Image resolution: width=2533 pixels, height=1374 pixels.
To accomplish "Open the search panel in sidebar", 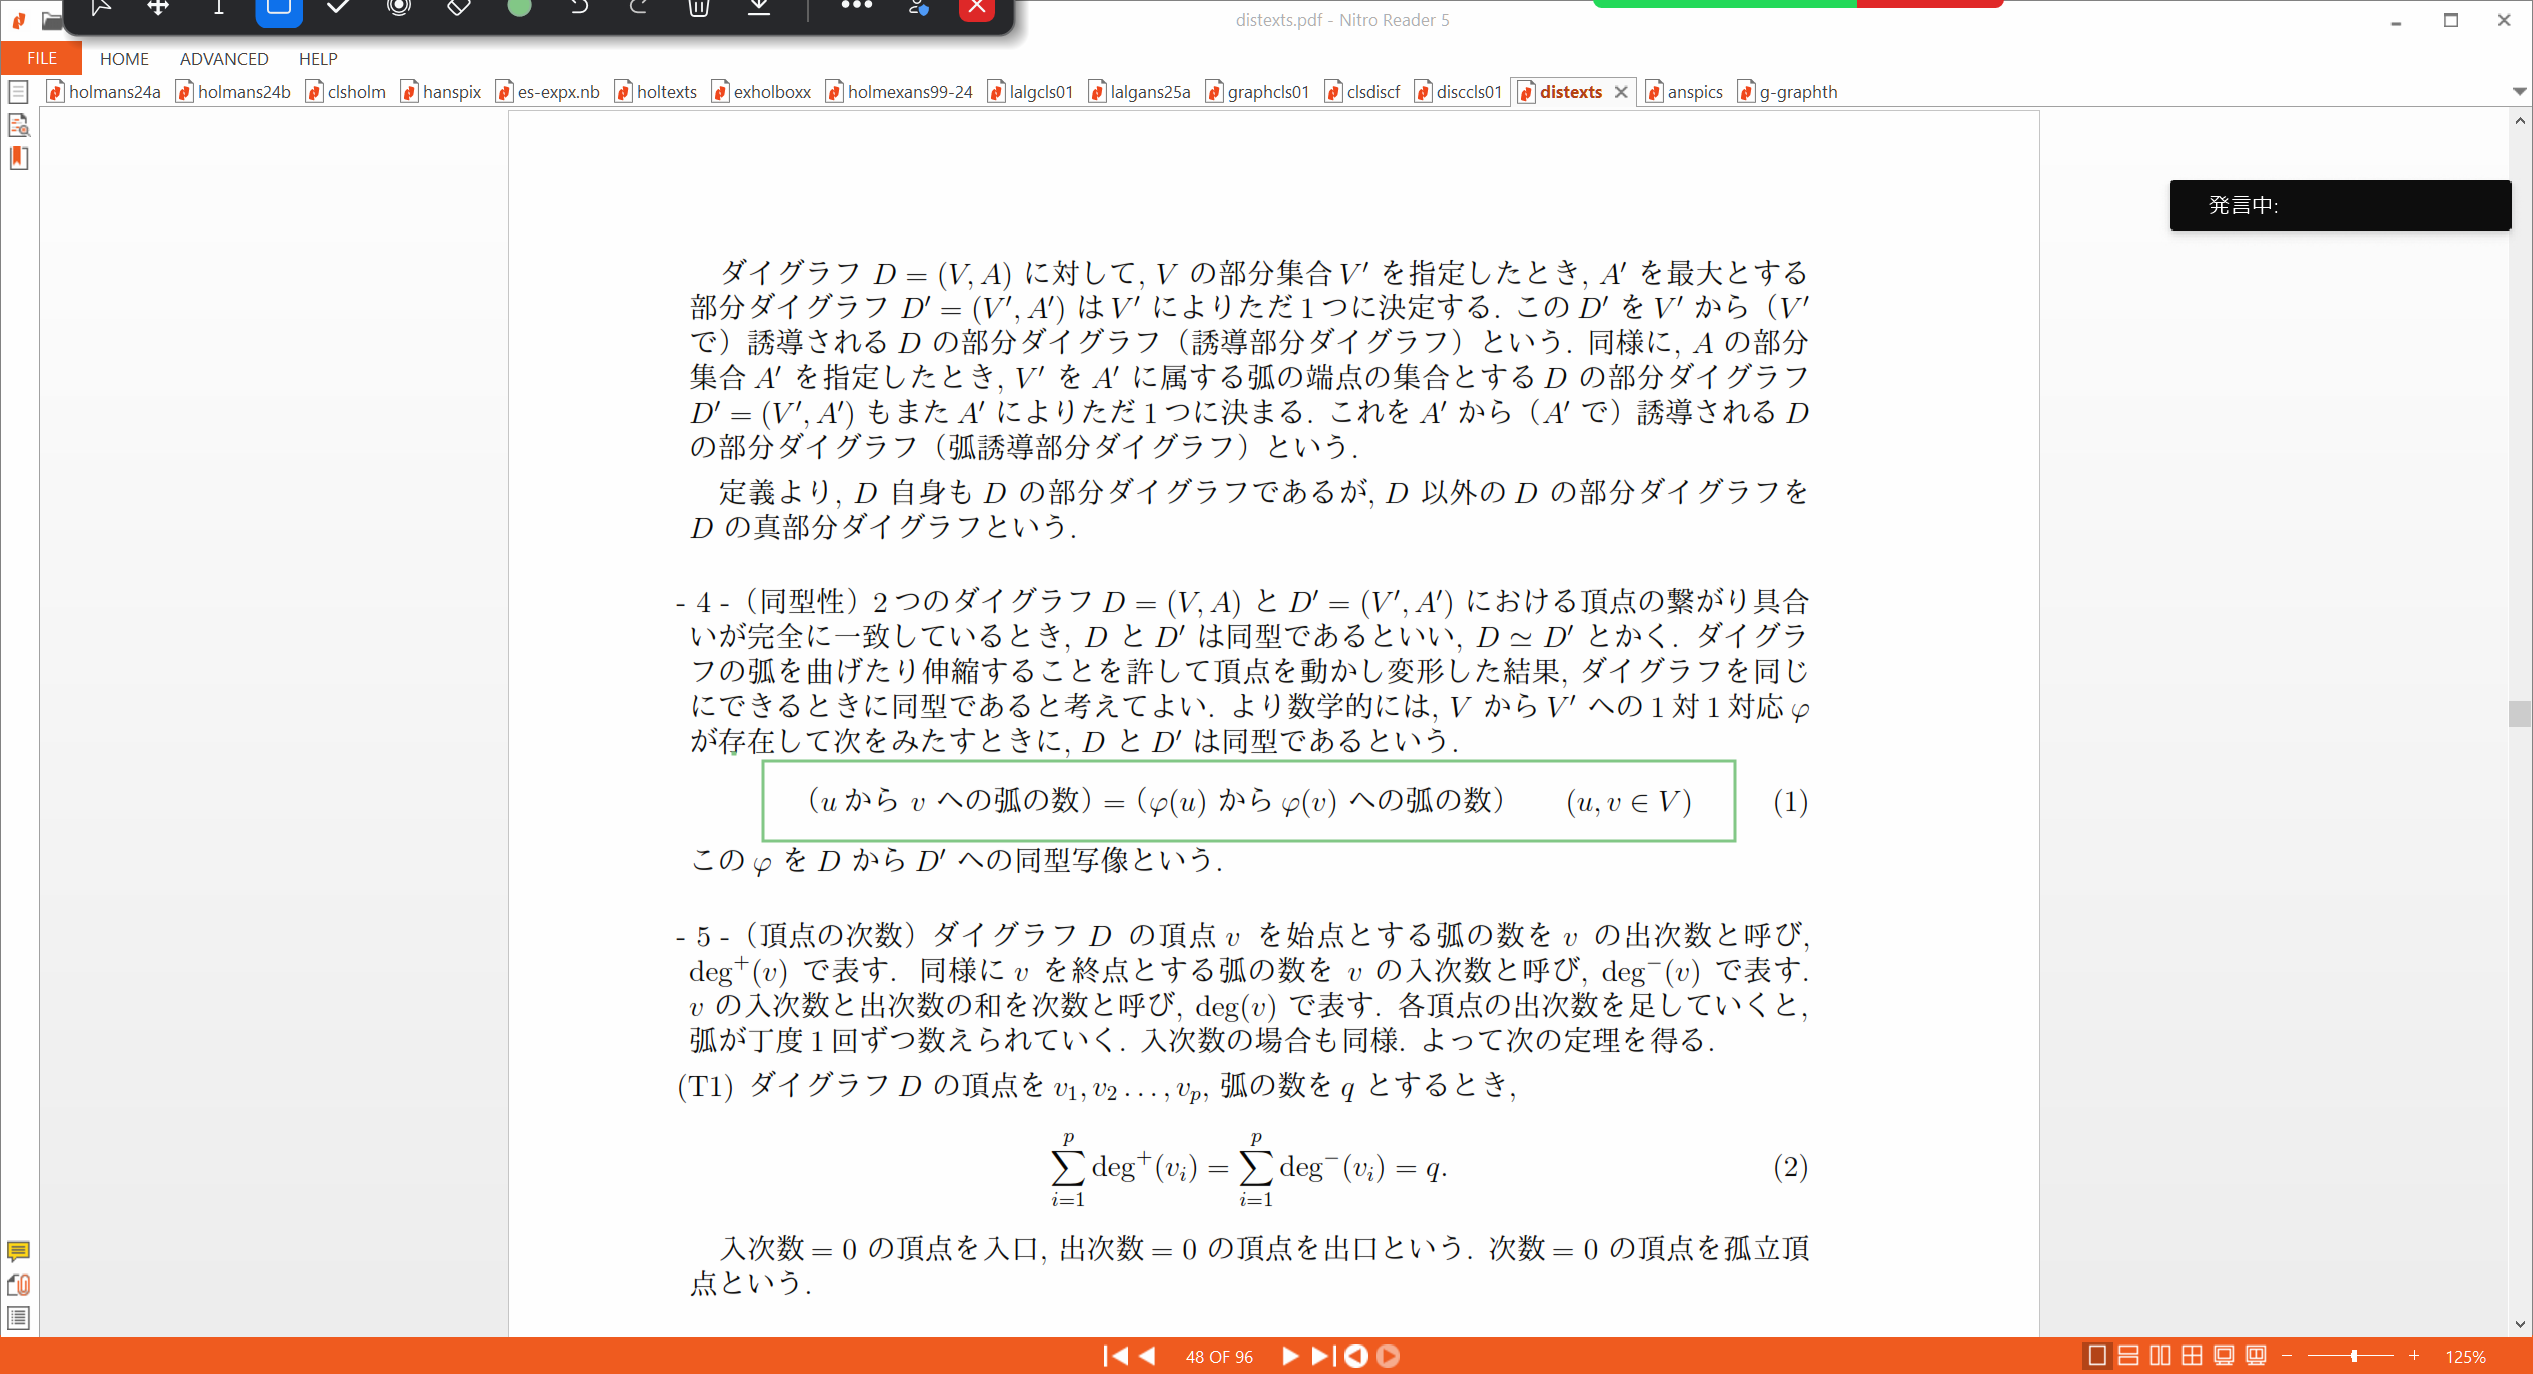I will click(18, 125).
